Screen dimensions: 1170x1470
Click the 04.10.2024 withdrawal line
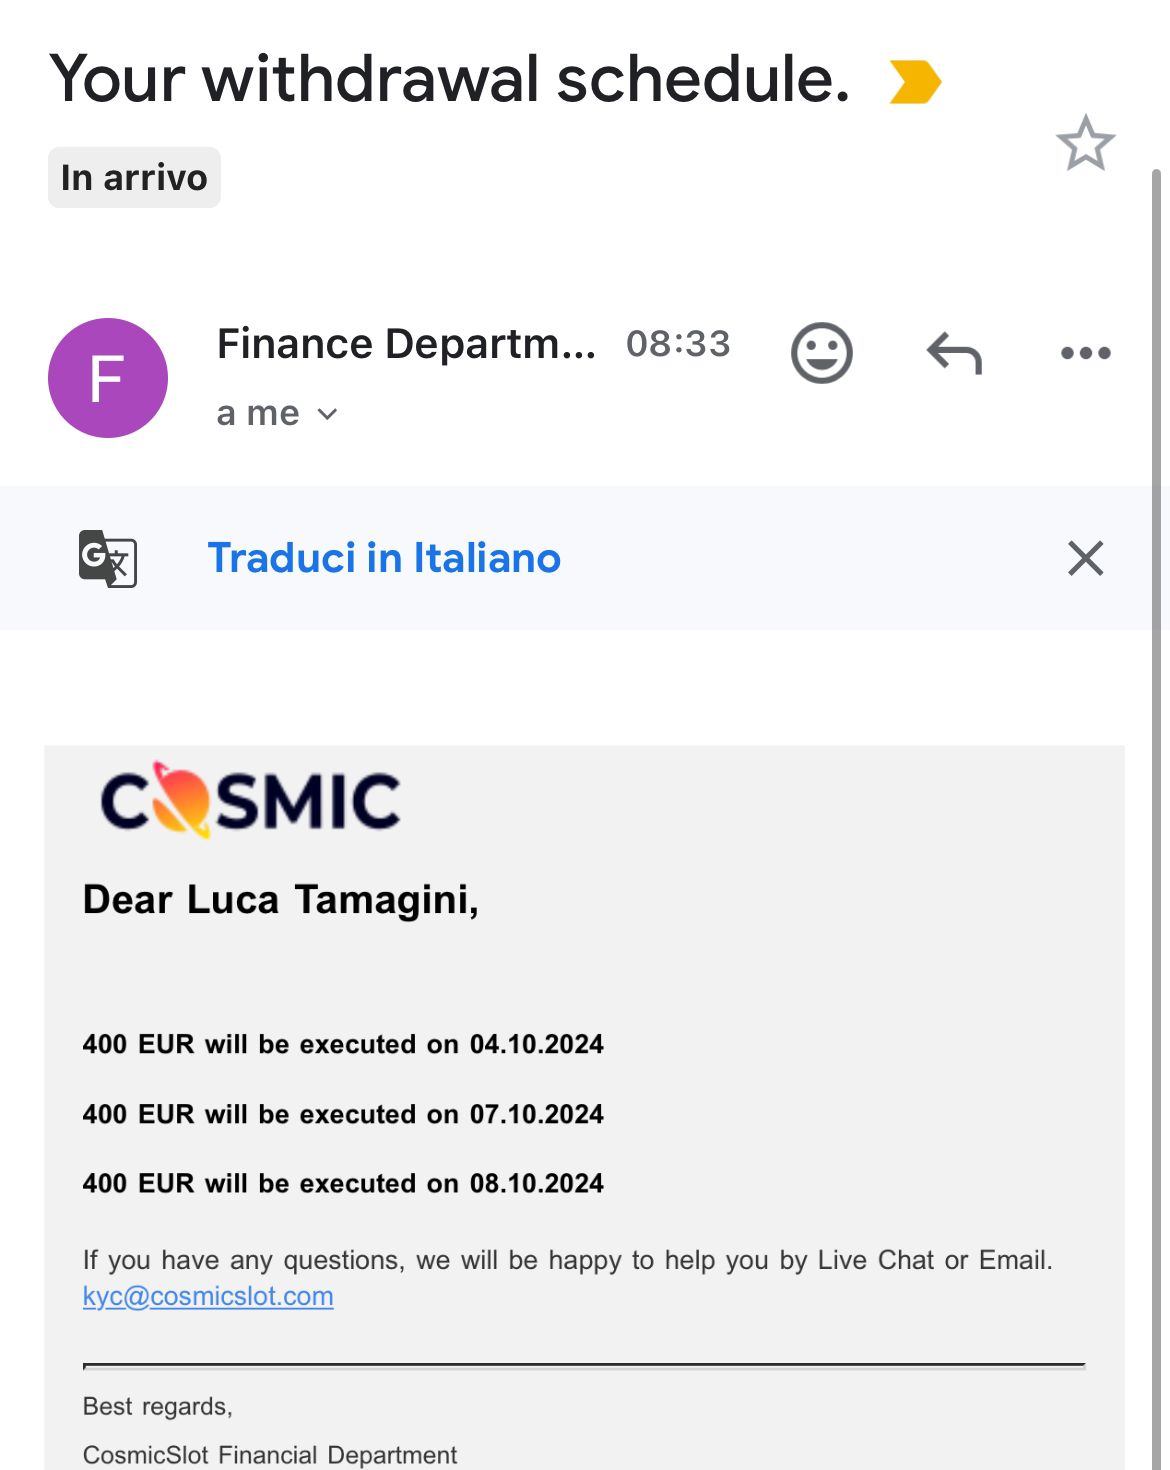(343, 1044)
